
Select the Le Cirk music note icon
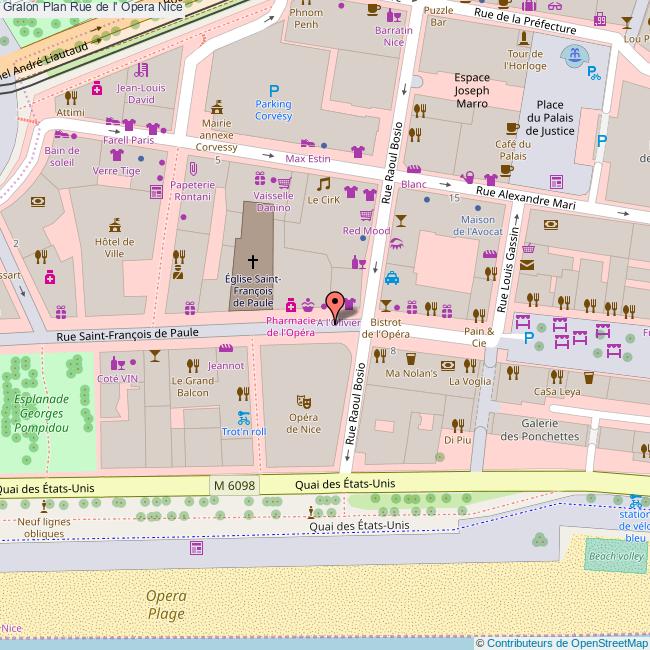(x=324, y=184)
